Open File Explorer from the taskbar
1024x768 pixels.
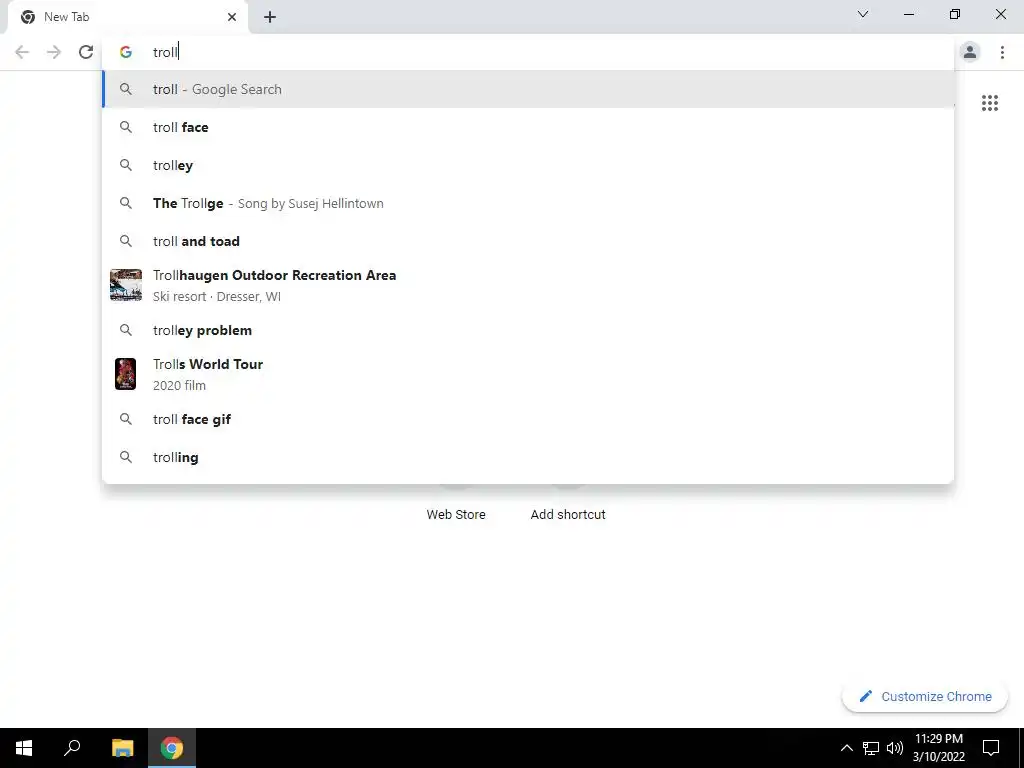point(122,748)
